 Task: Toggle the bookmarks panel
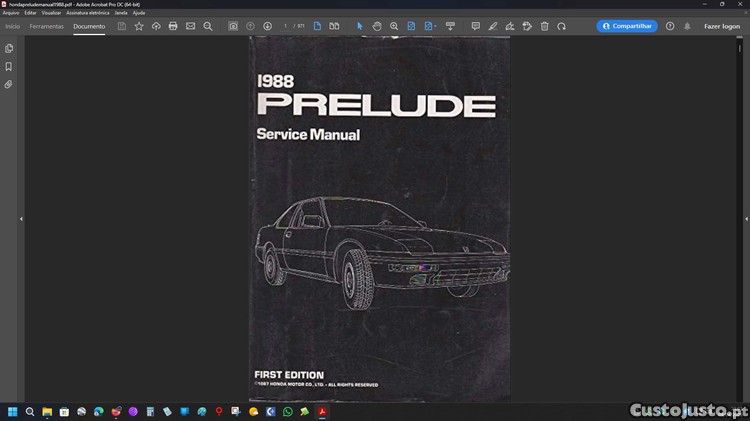pyautogui.click(x=9, y=66)
